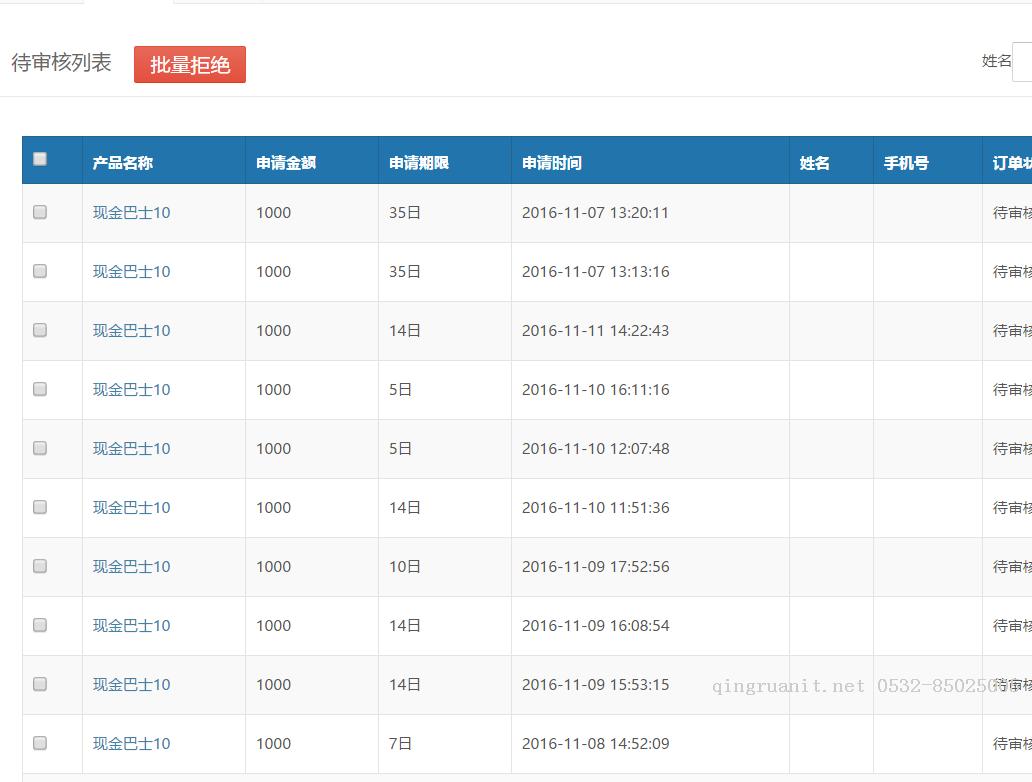Click 14日 term in 11:51:36 row
Screen dimensions: 1032x782
[x=405, y=508]
